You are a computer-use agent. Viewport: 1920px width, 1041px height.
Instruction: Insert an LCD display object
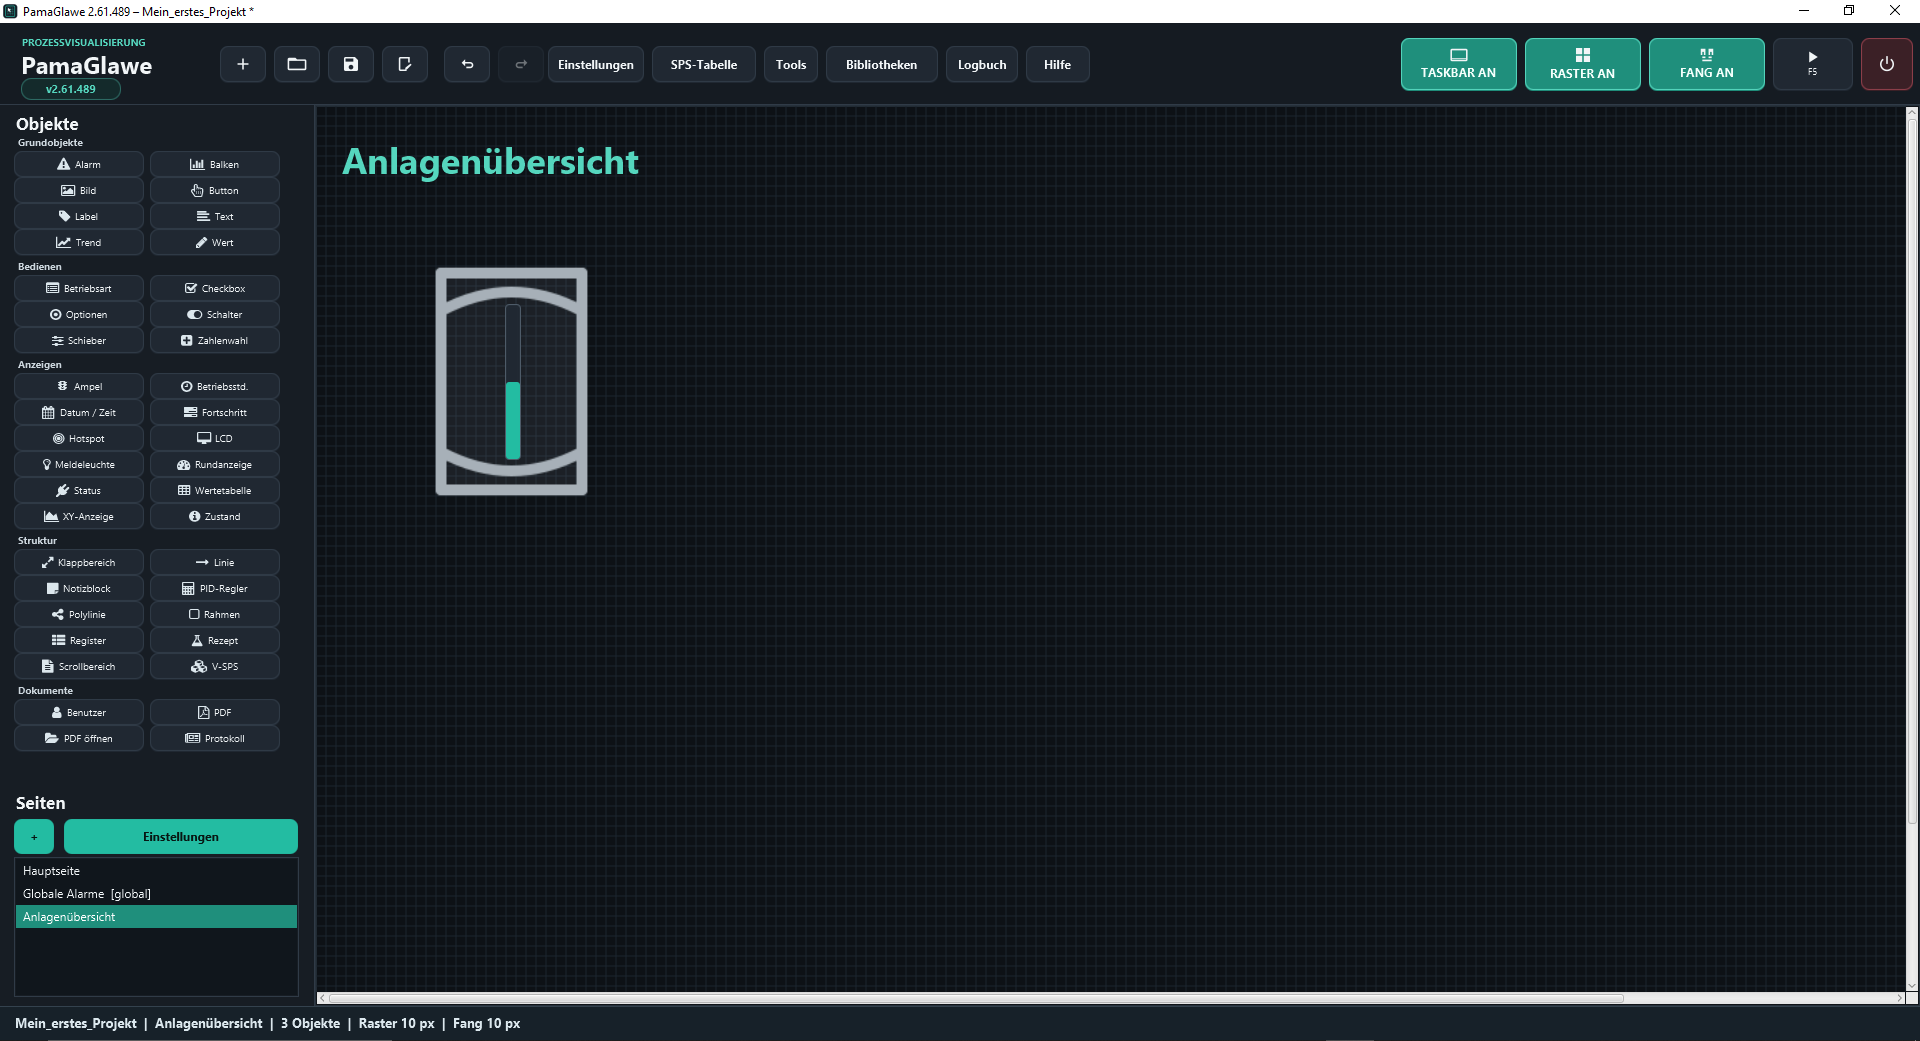click(215, 438)
